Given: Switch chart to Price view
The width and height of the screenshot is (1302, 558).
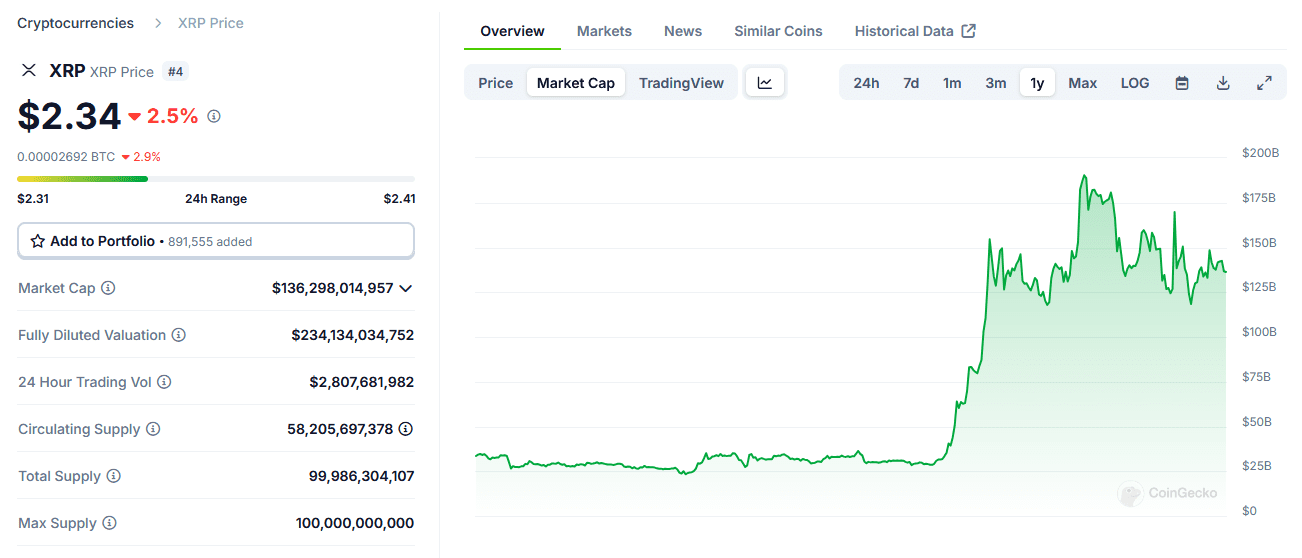Looking at the screenshot, I should 496,83.
